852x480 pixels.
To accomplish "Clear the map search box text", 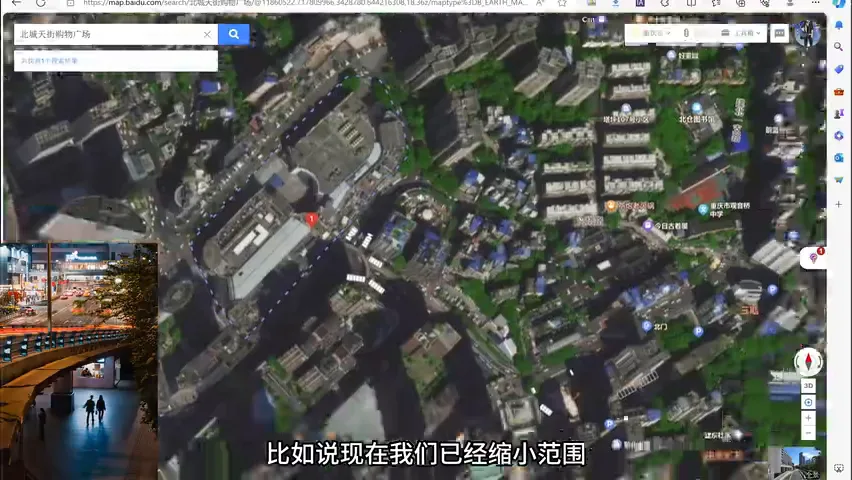I will coord(207,34).
